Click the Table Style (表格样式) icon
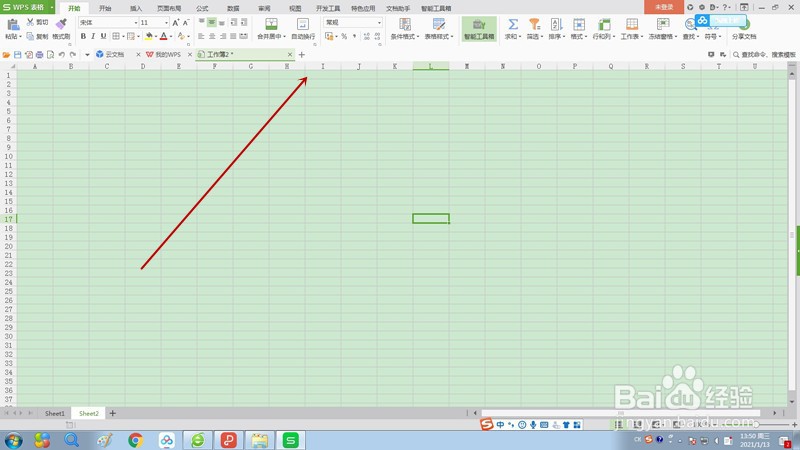 tap(439, 24)
